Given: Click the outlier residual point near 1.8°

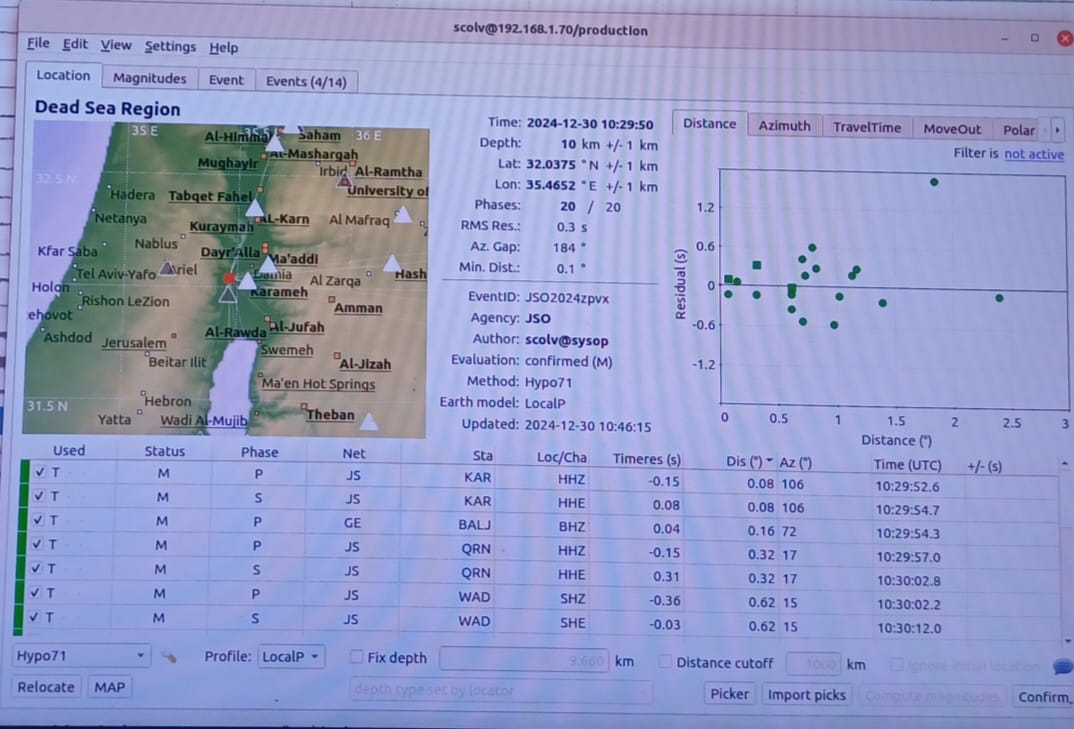Looking at the screenshot, I should point(934,182).
